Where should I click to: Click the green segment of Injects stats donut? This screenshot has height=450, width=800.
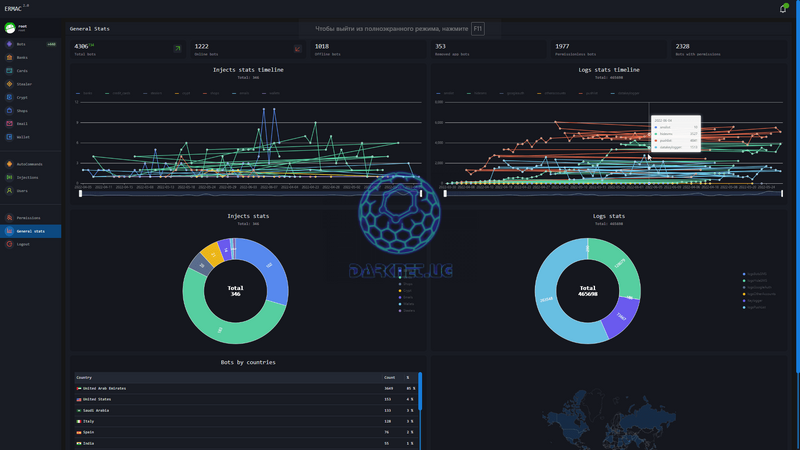[x=214, y=324]
